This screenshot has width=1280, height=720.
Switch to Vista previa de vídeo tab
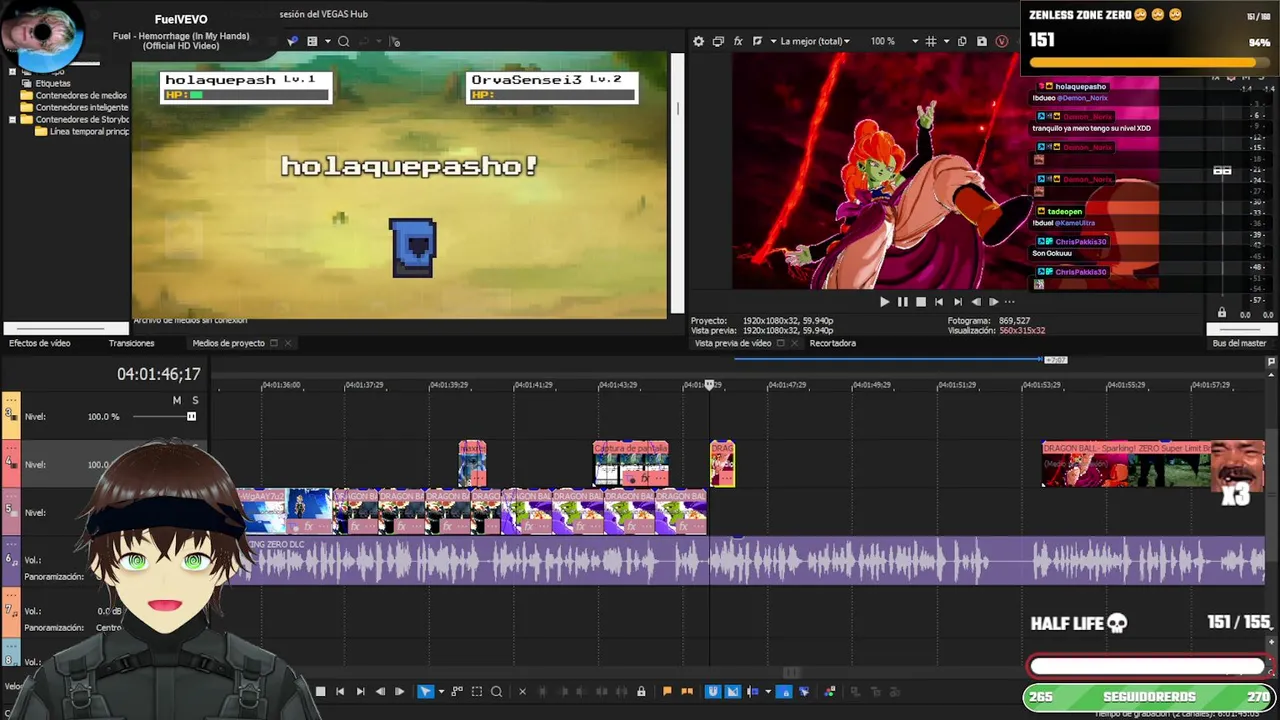click(733, 343)
